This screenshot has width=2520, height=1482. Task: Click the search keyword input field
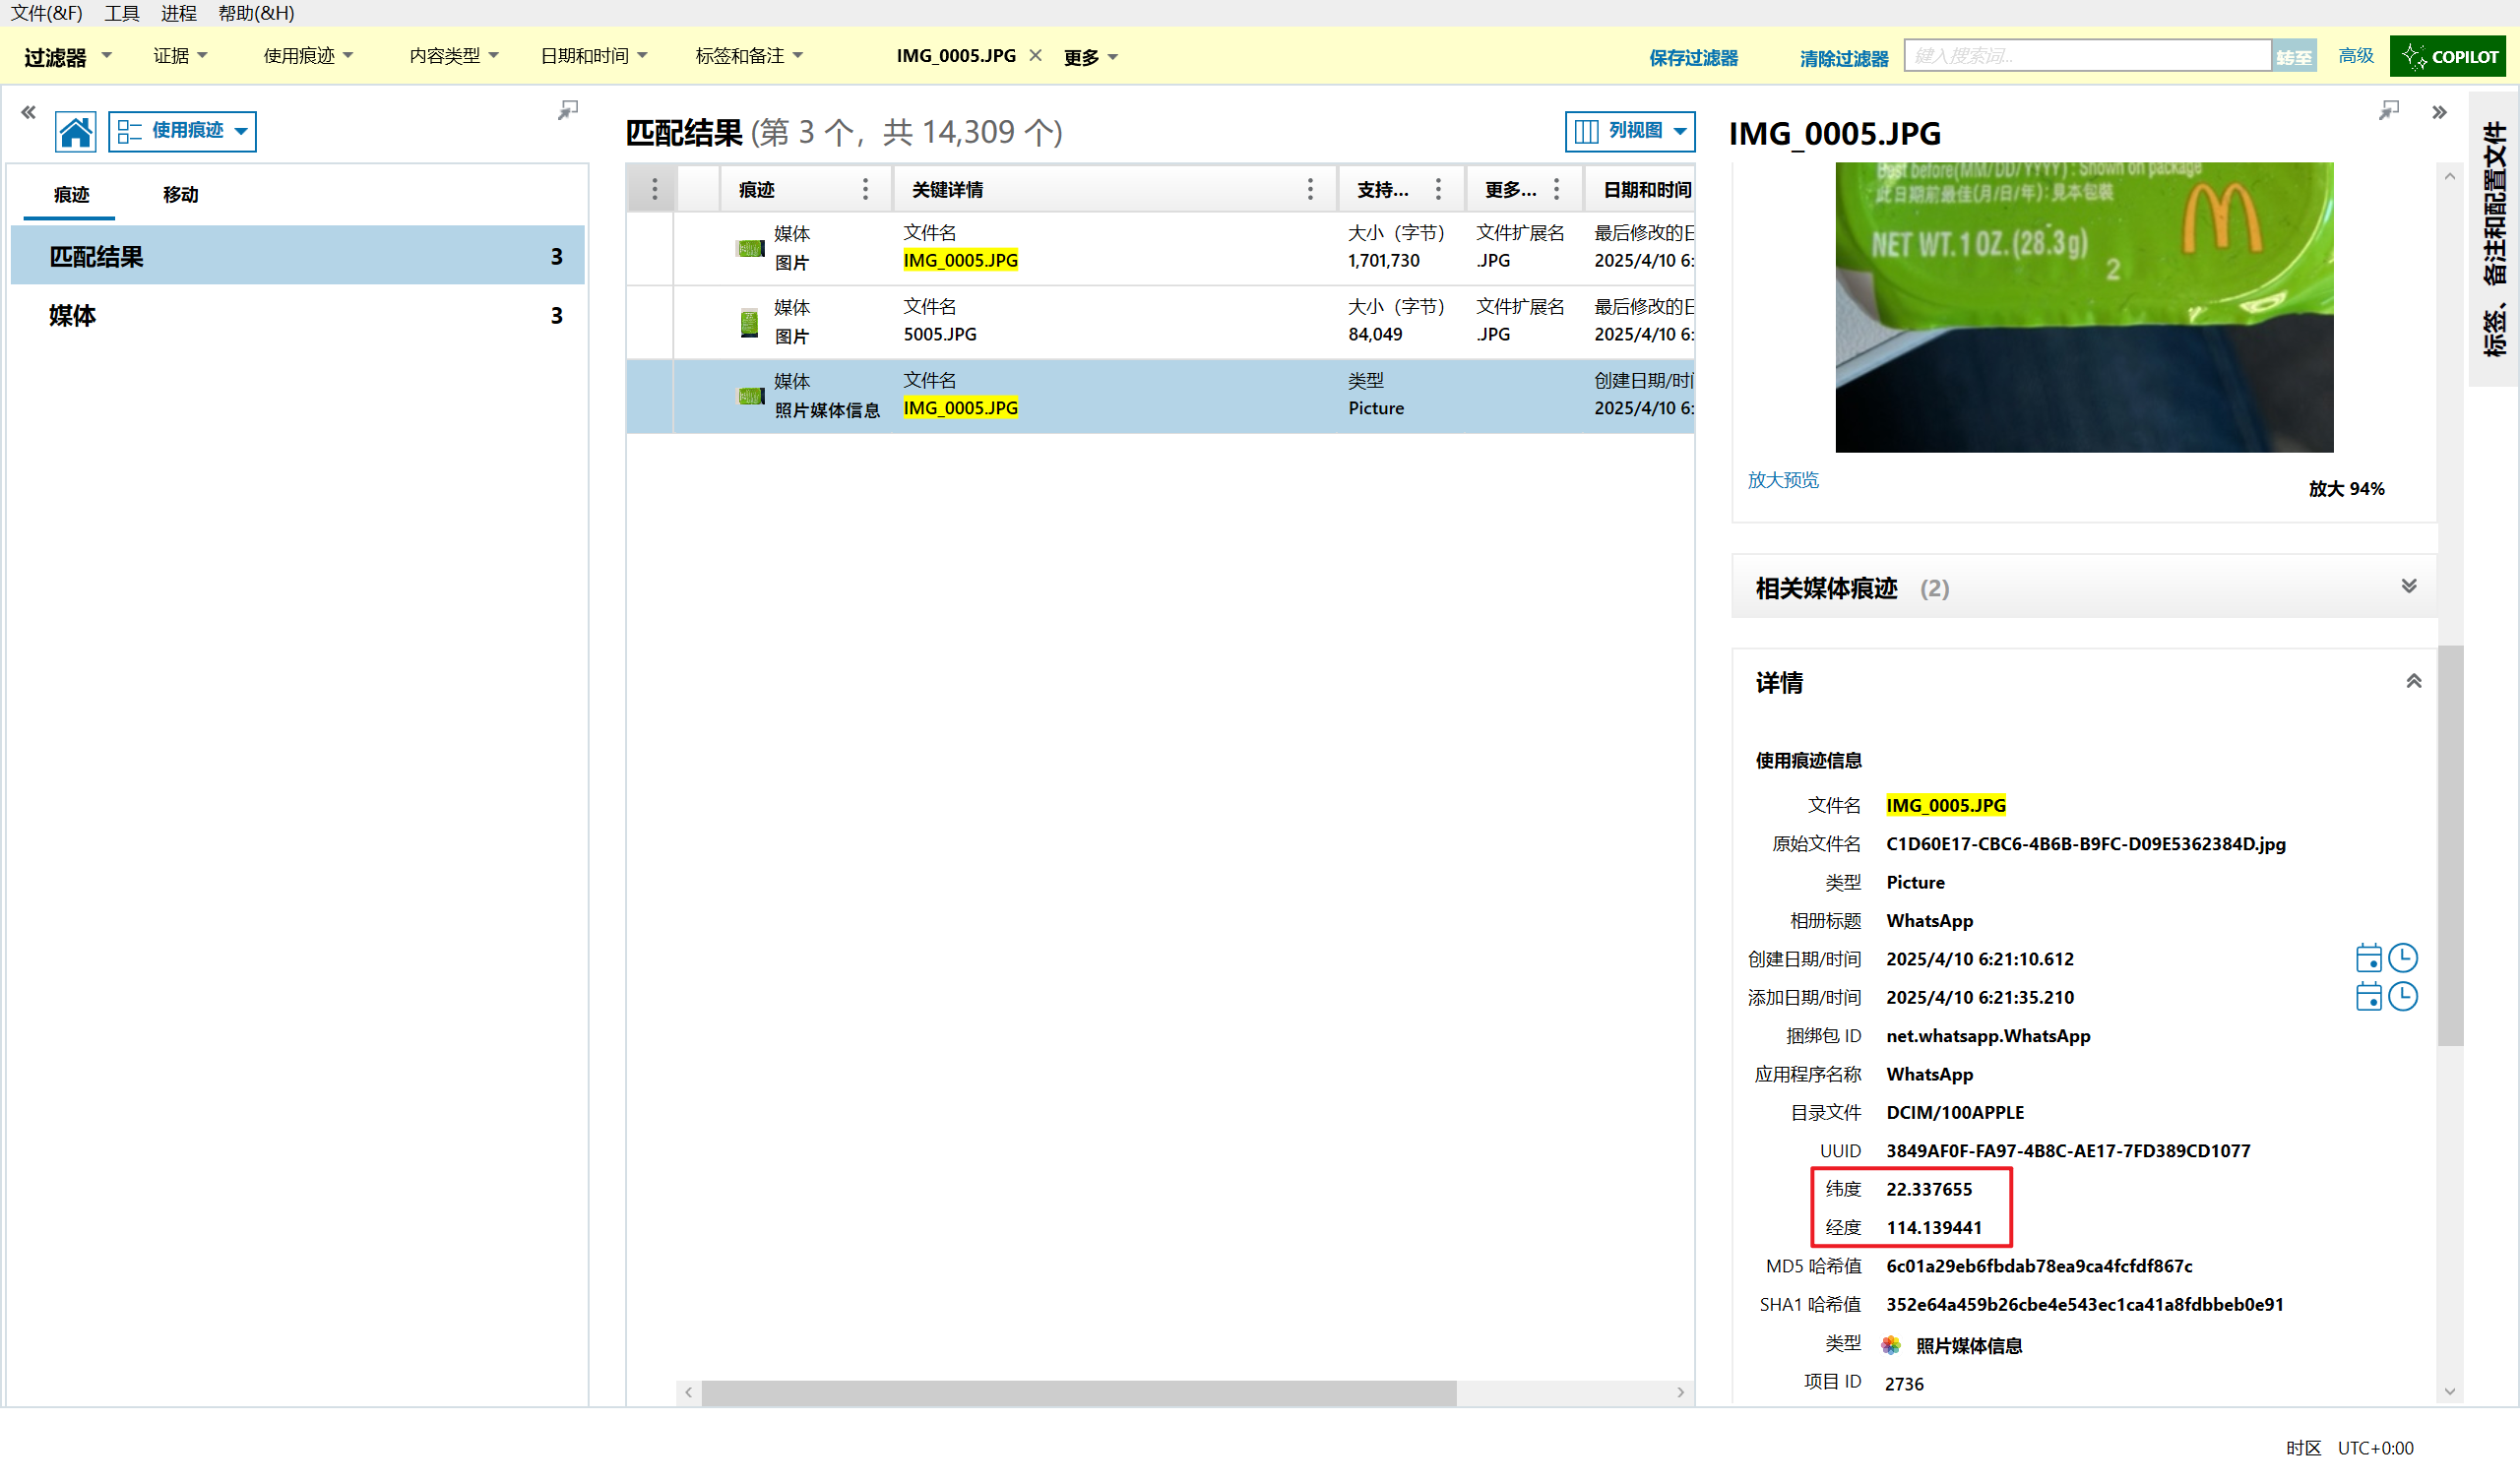coord(2086,56)
